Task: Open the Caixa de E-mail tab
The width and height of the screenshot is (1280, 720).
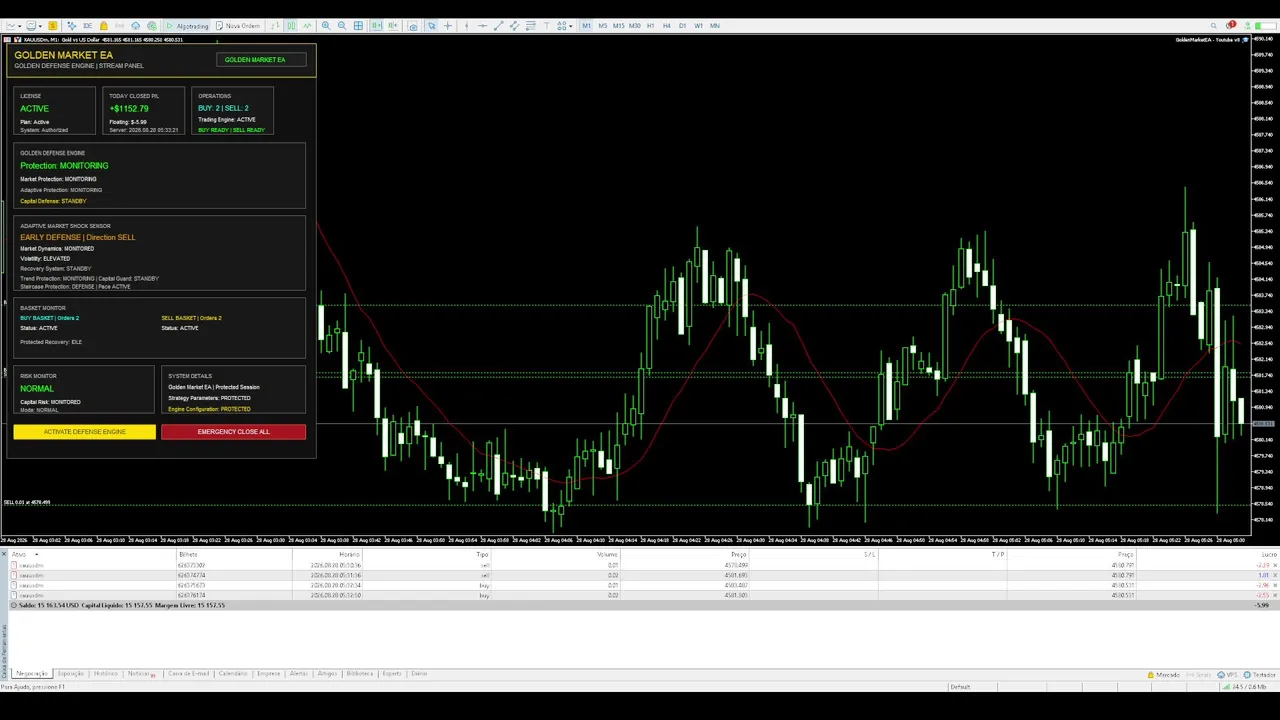Action: tap(189, 674)
